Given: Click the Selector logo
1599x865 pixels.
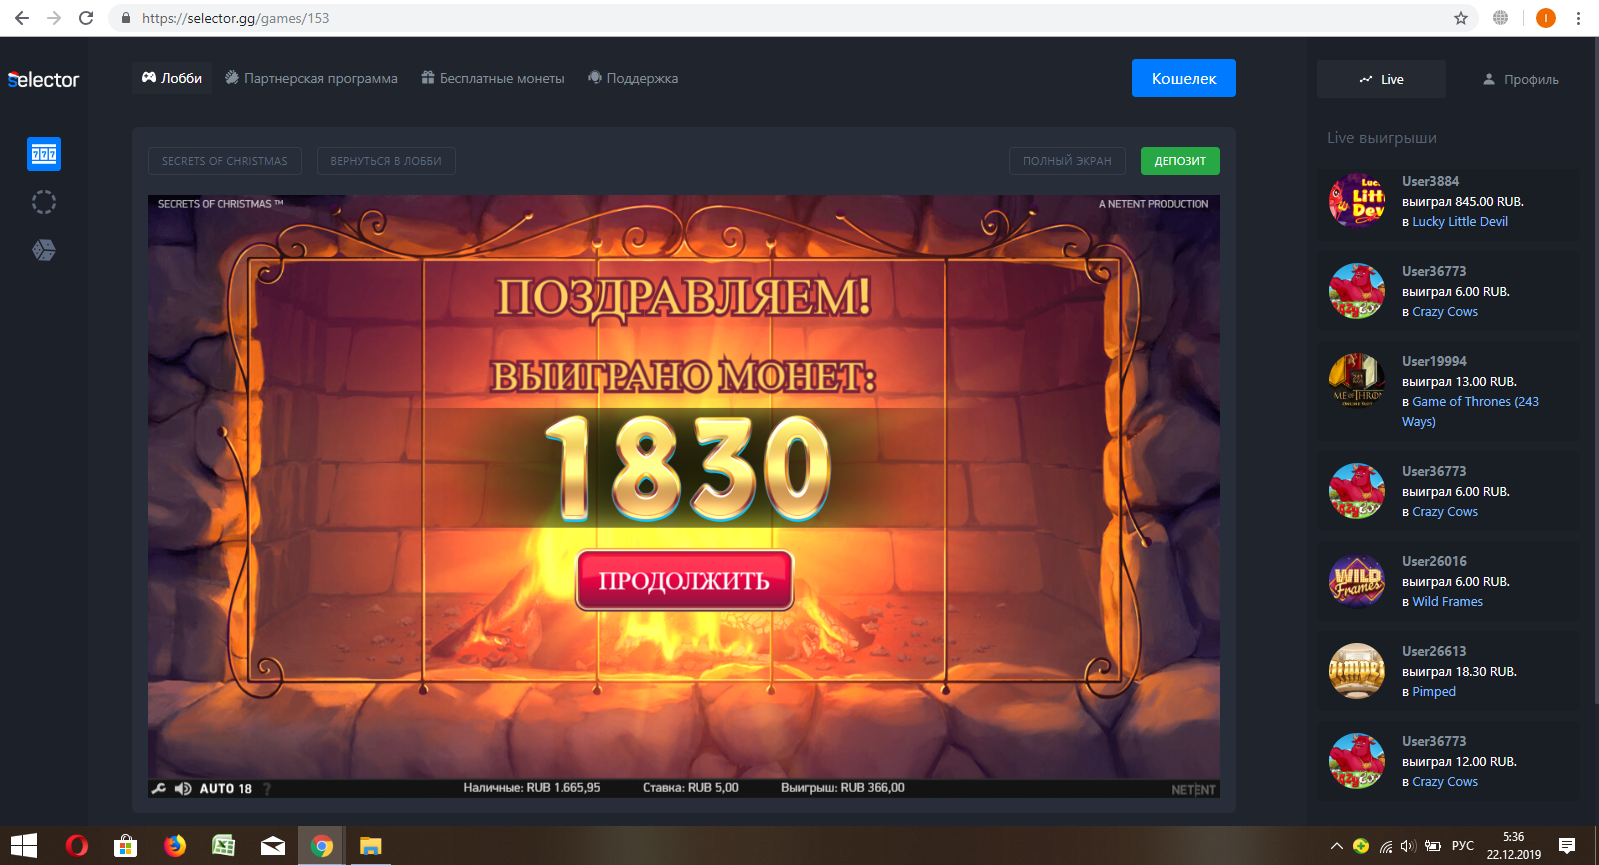Looking at the screenshot, I should tap(43, 79).
